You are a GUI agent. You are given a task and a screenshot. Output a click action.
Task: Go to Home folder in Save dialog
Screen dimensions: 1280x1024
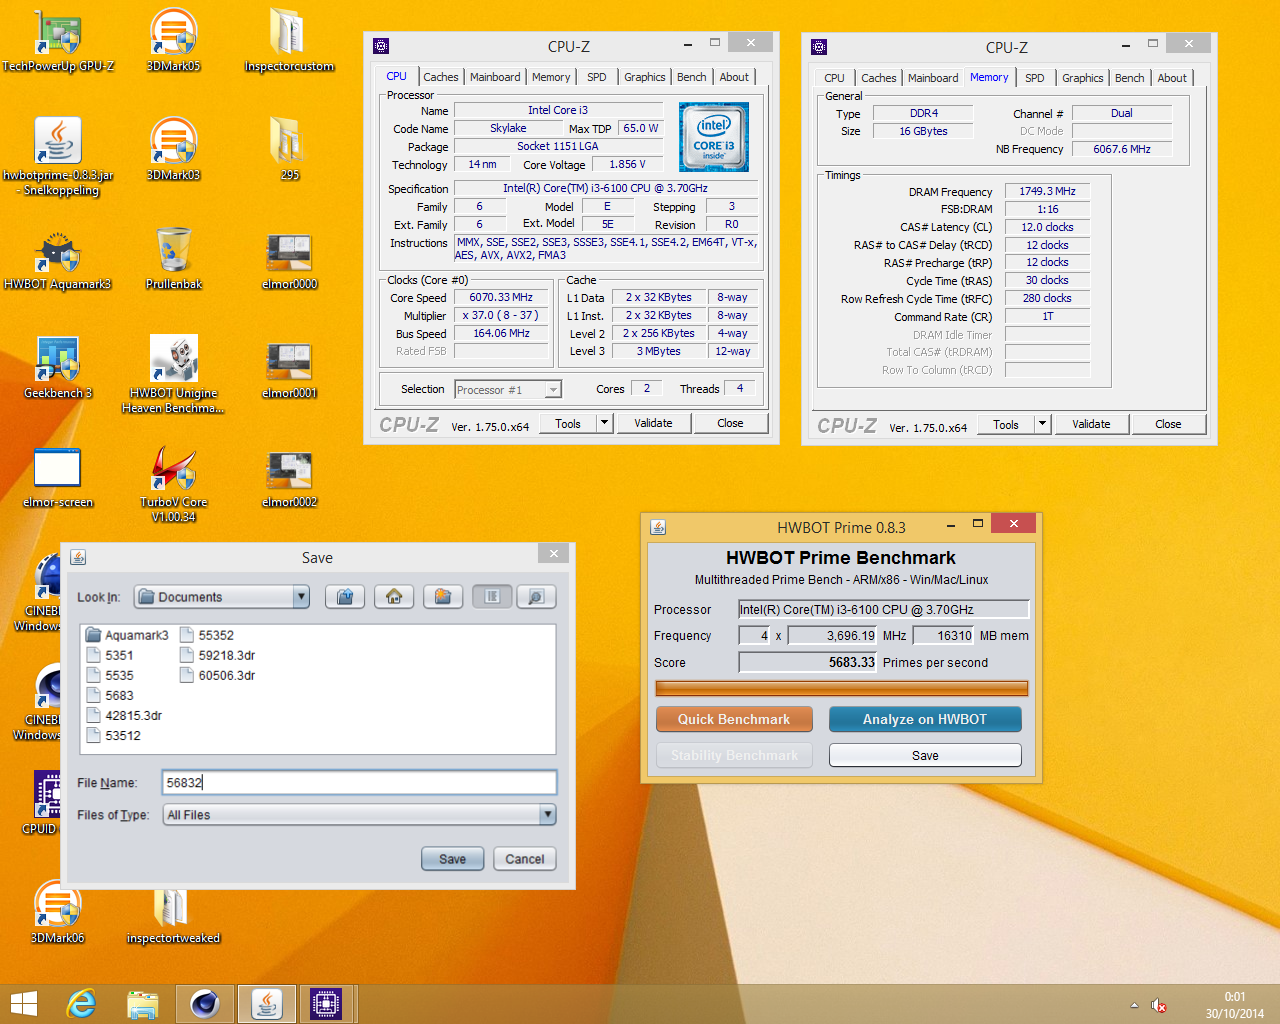[x=394, y=597]
